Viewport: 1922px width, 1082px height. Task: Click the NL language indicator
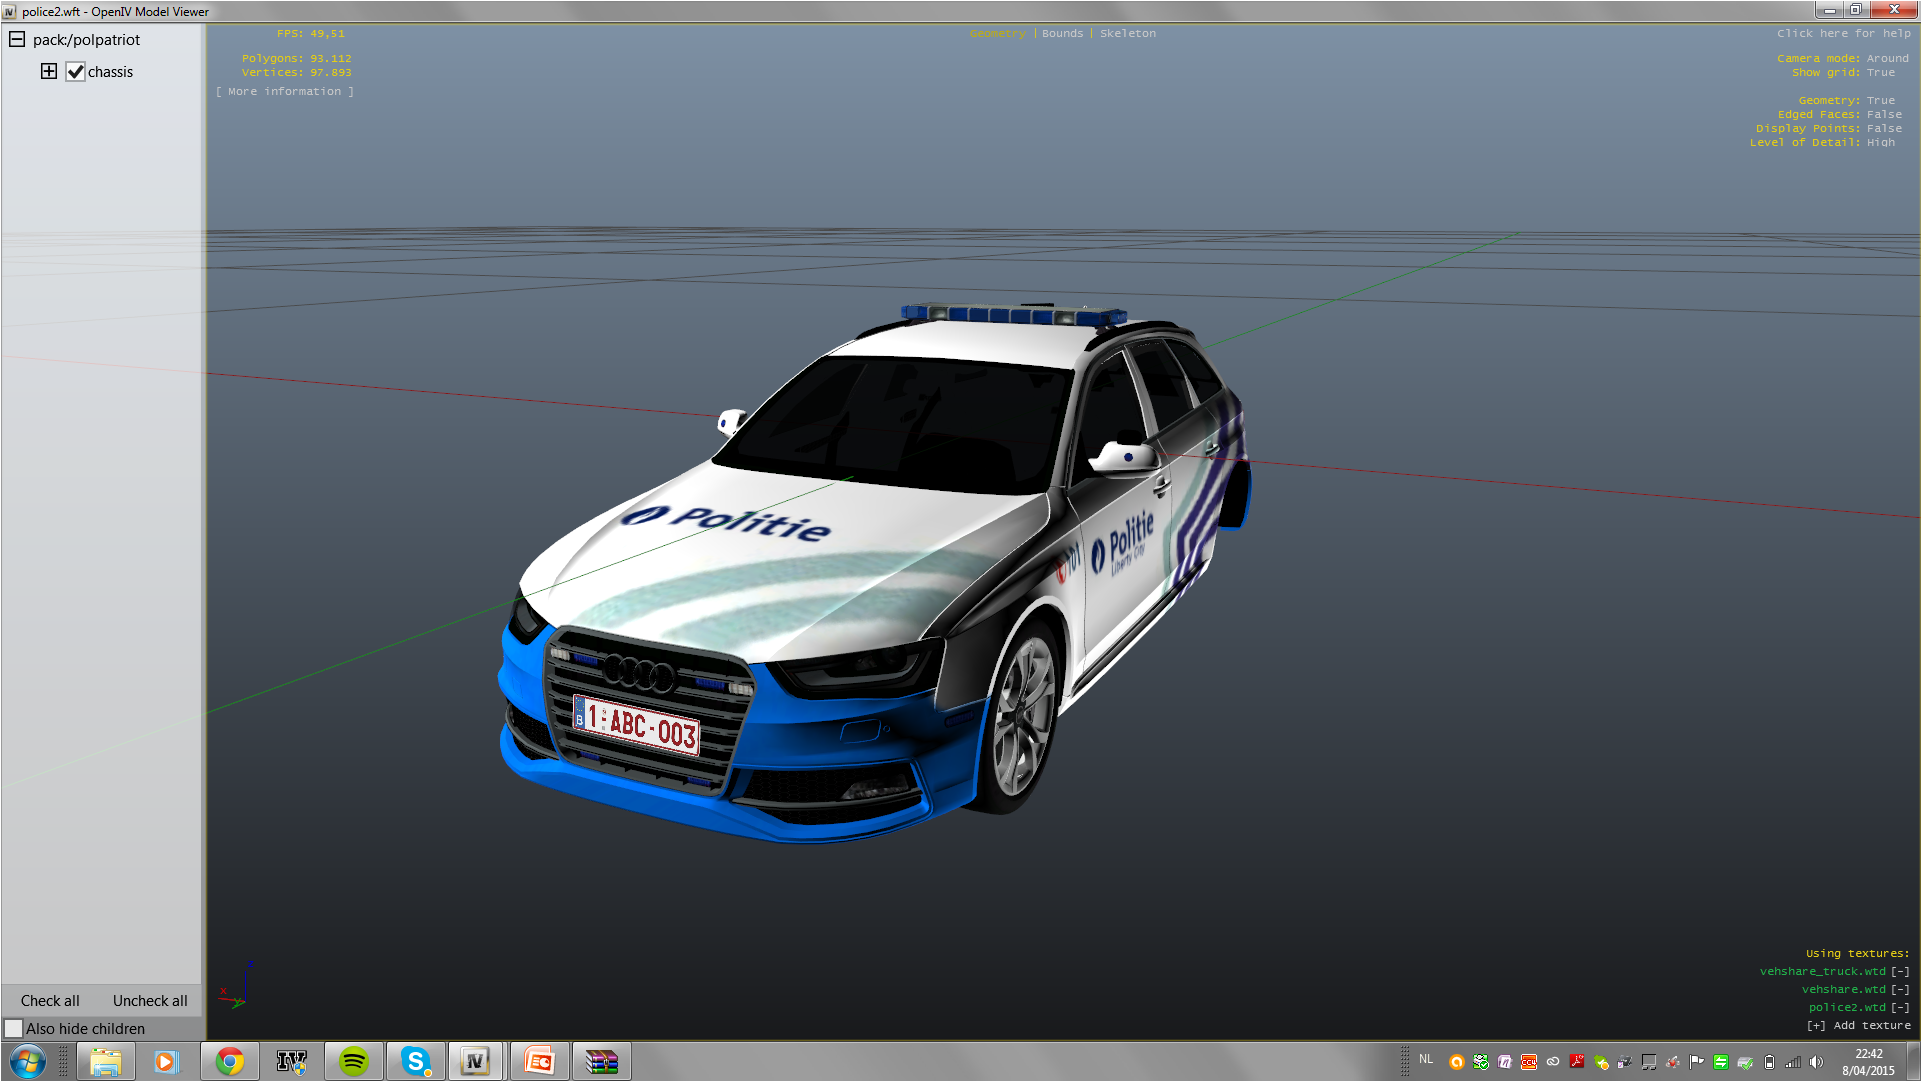(x=1426, y=1059)
